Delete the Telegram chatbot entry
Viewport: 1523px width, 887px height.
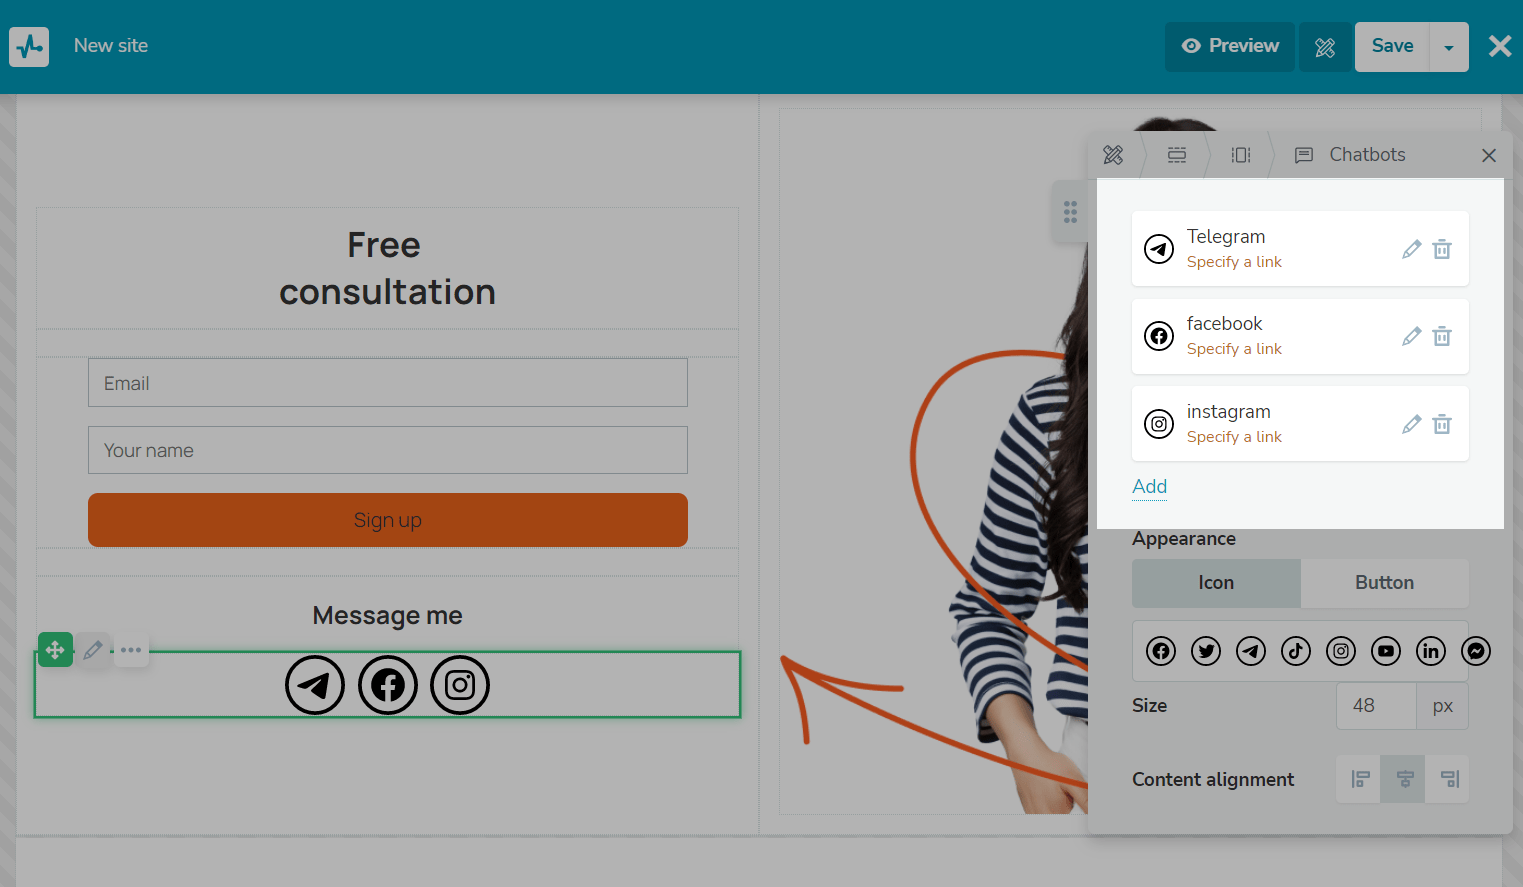(x=1442, y=249)
